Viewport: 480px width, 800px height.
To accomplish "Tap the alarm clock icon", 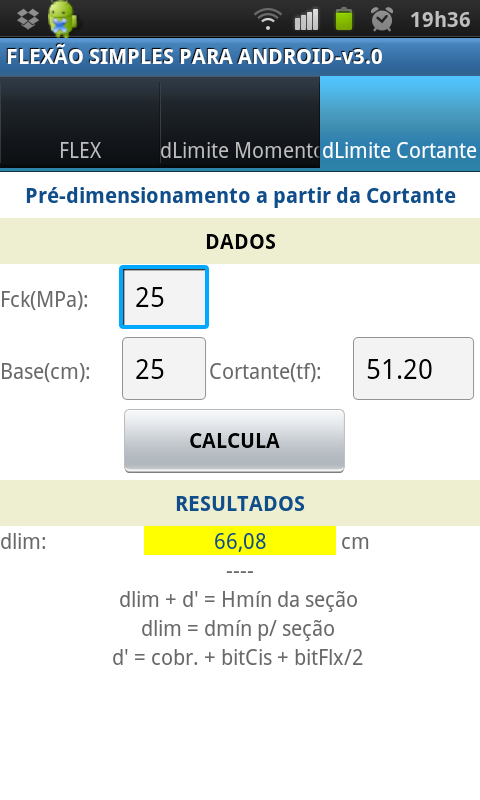I will (382, 19).
